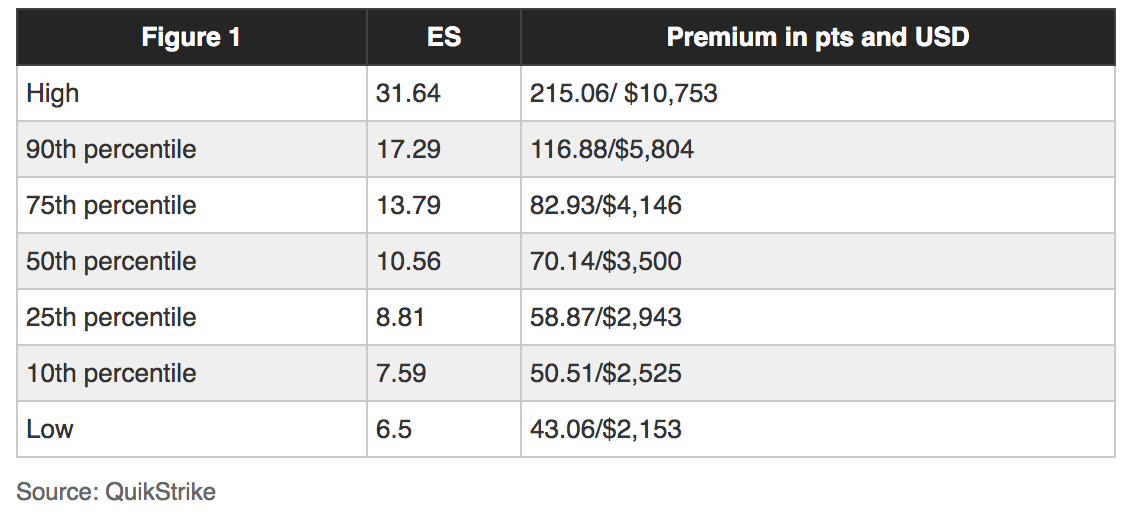Select the 90th percentile row label
Viewport: 1126px width, 516px height.
point(111,150)
